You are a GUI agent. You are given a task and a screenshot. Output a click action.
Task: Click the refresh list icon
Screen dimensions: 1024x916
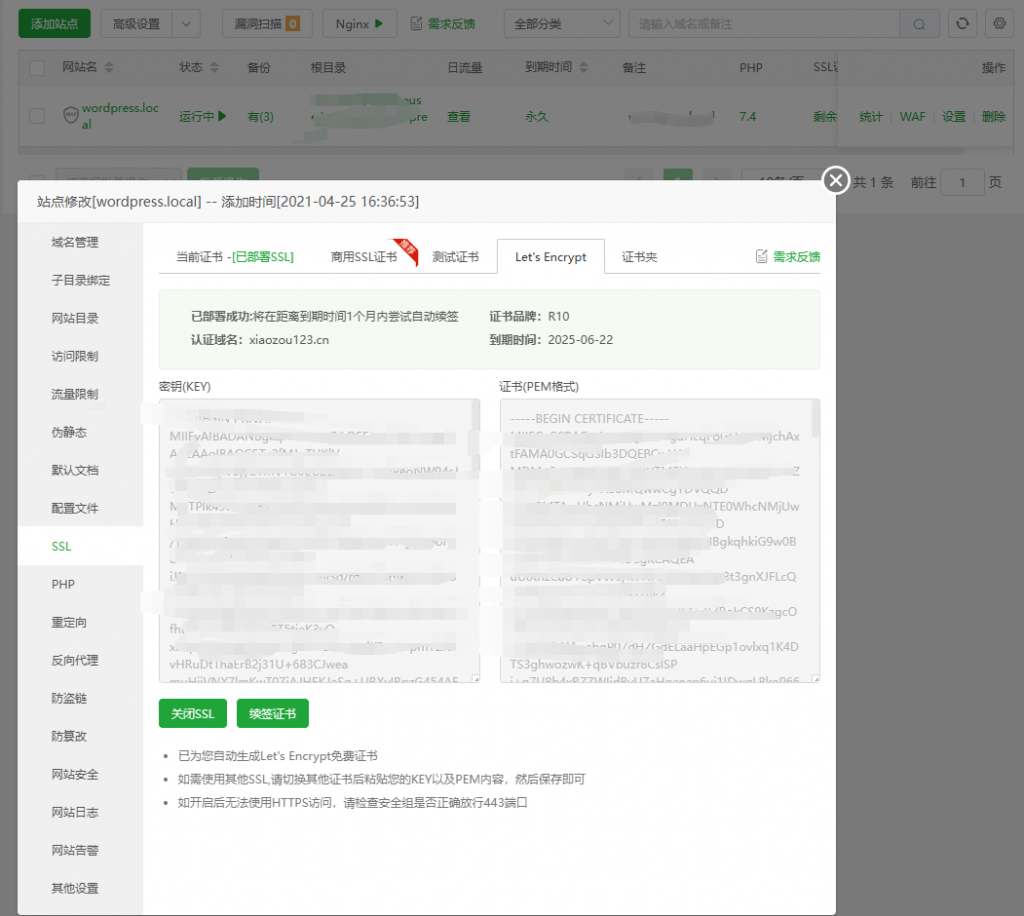pyautogui.click(x=963, y=24)
